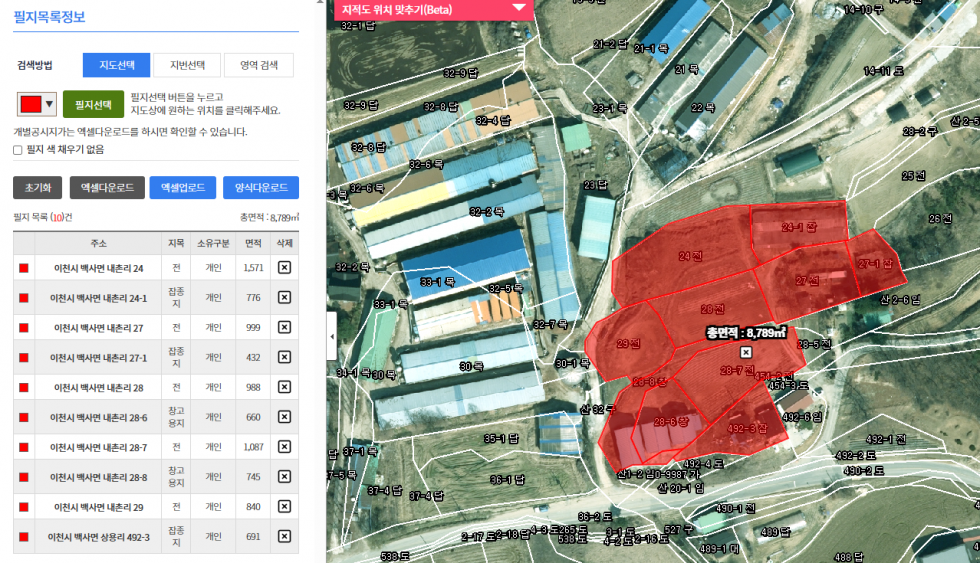
Task: Remove the 내촌리 27 parcel entry
Action: [x=284, y=327]
